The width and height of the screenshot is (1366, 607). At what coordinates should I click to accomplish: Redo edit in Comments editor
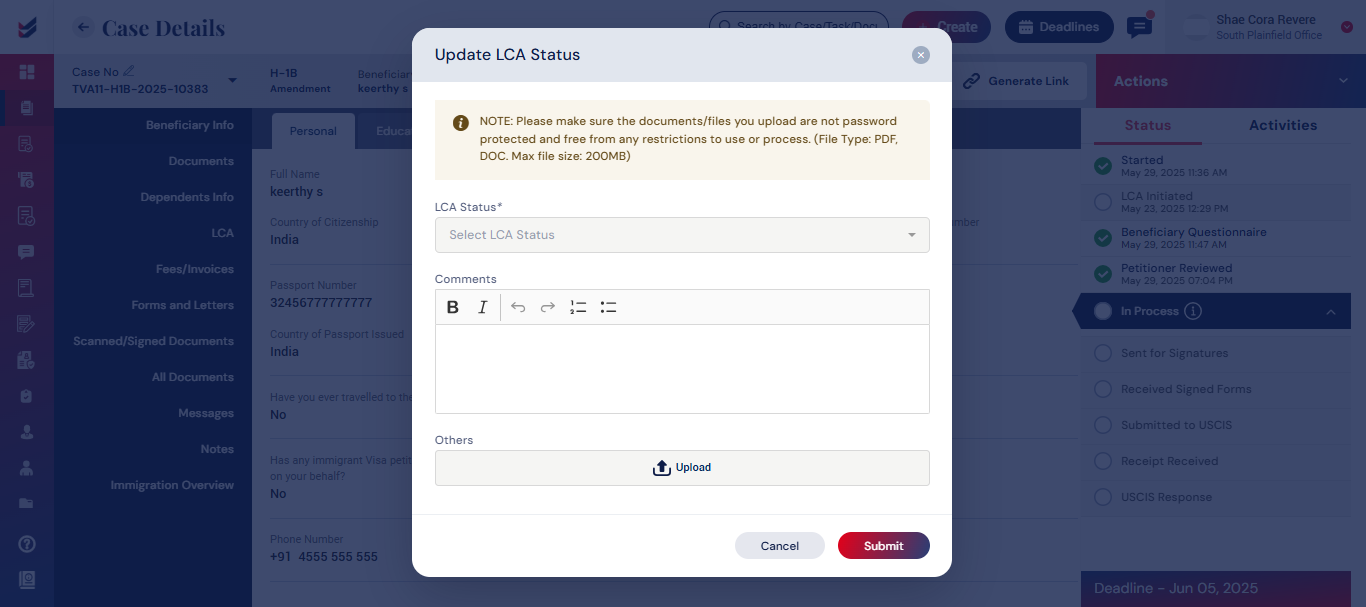click(x=548, y=307)
